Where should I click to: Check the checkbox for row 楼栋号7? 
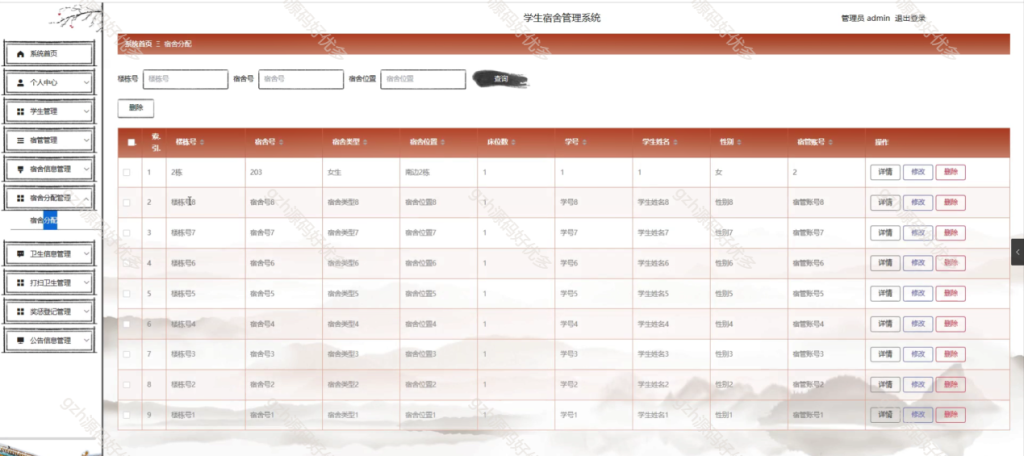click(x=127, y=233)
